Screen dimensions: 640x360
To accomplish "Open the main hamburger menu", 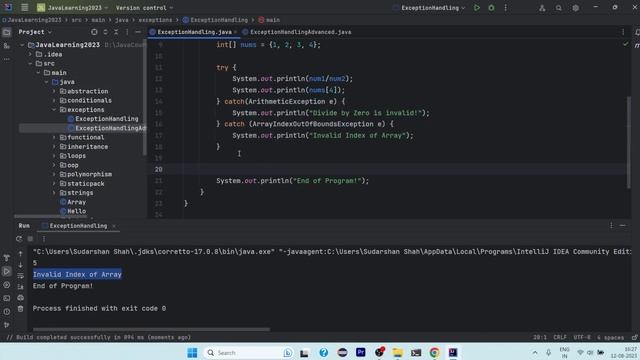I will pos(24,7).
